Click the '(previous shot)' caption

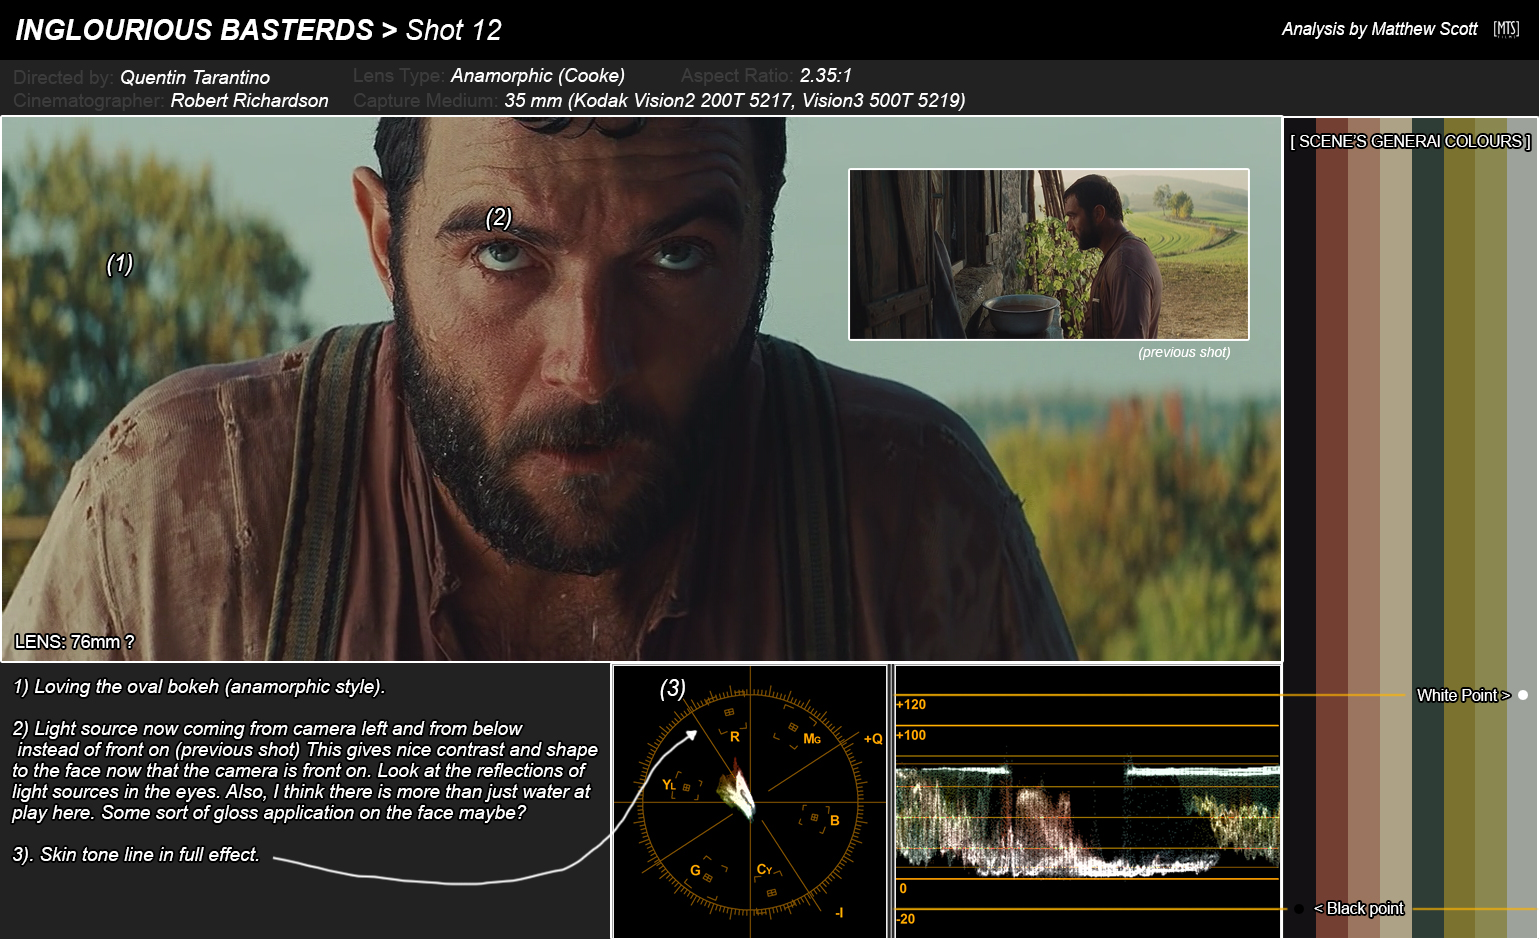tap(1184, 352)
